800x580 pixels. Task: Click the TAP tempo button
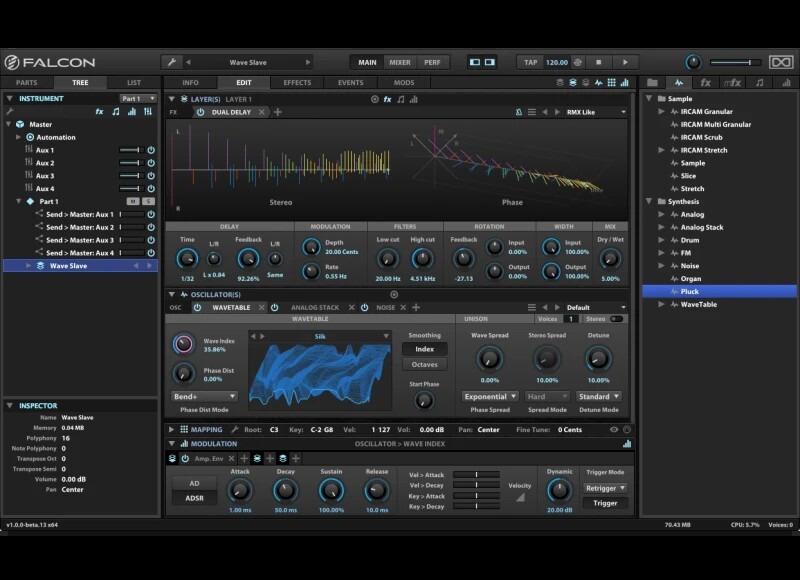531,62
